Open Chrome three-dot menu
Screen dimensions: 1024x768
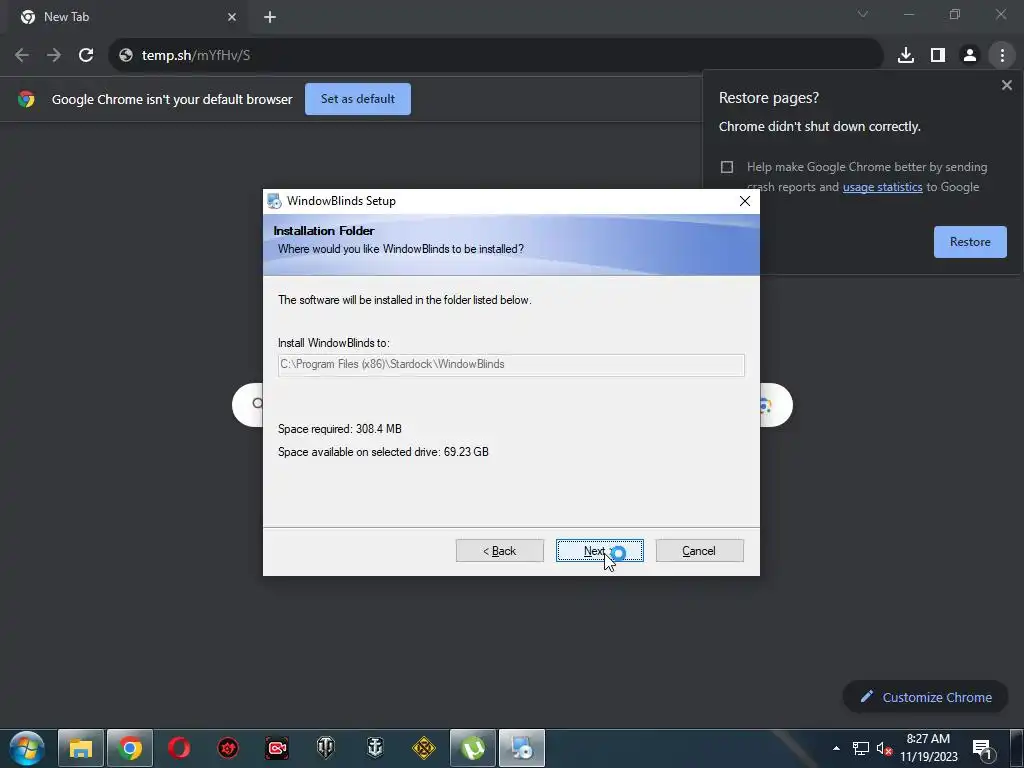[1002, 56]
